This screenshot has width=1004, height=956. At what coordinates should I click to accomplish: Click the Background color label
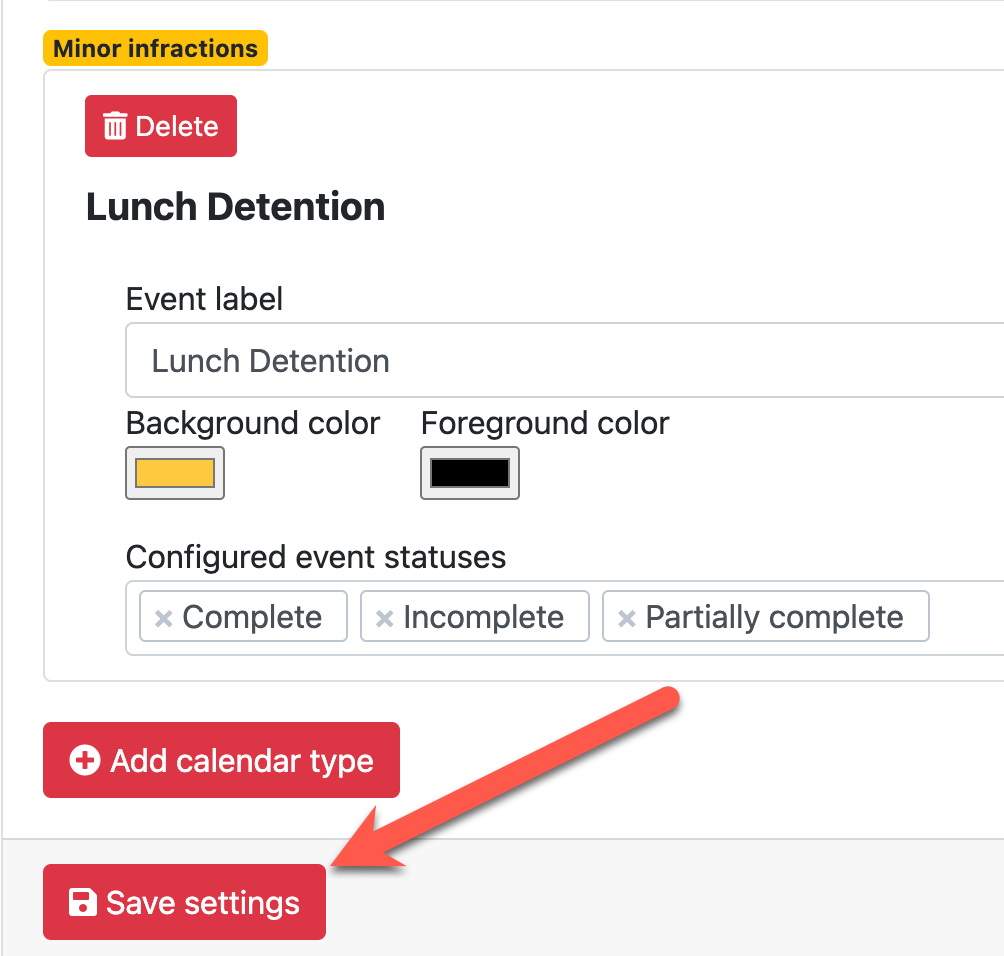point(253,423)
